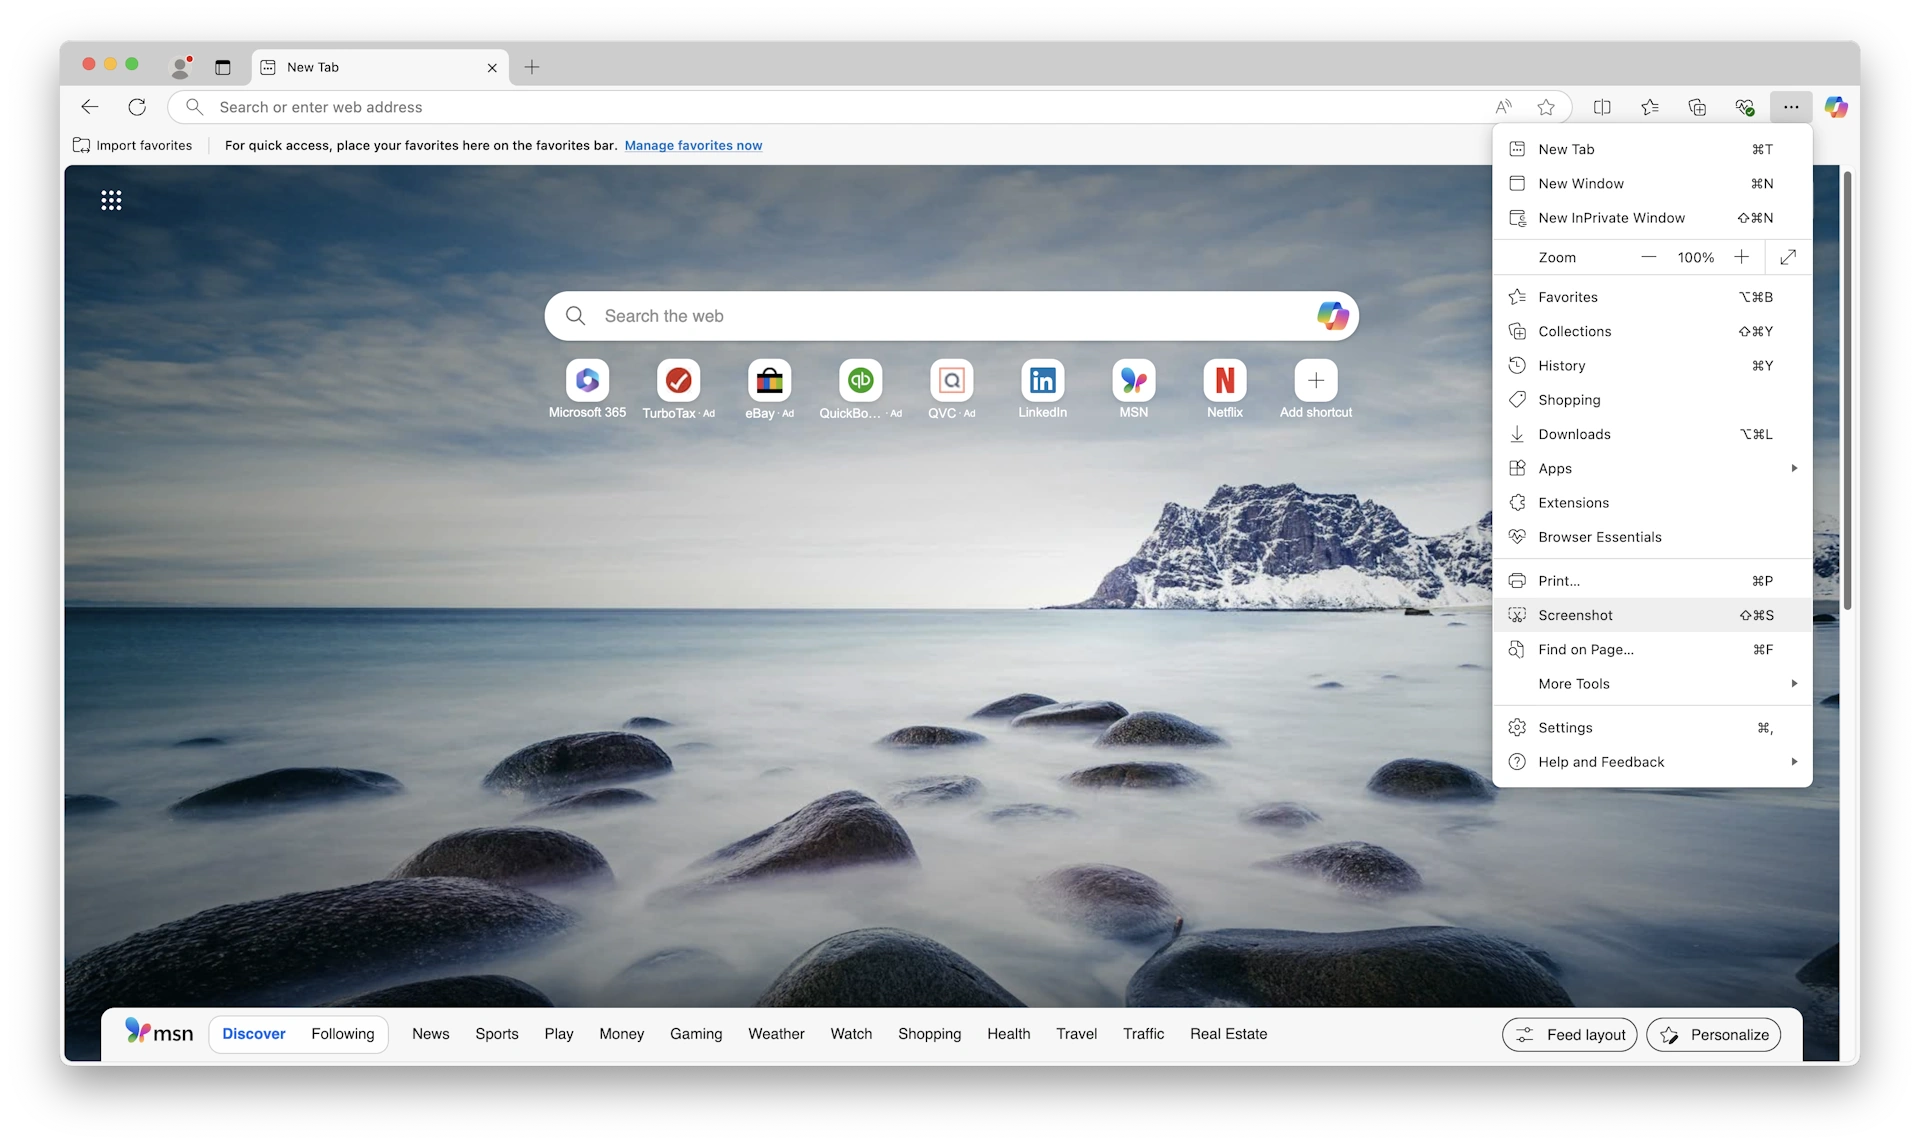Click the Manage favorites now link
The width and height of the screenshot is (1920, 1145).
[694, 145]
